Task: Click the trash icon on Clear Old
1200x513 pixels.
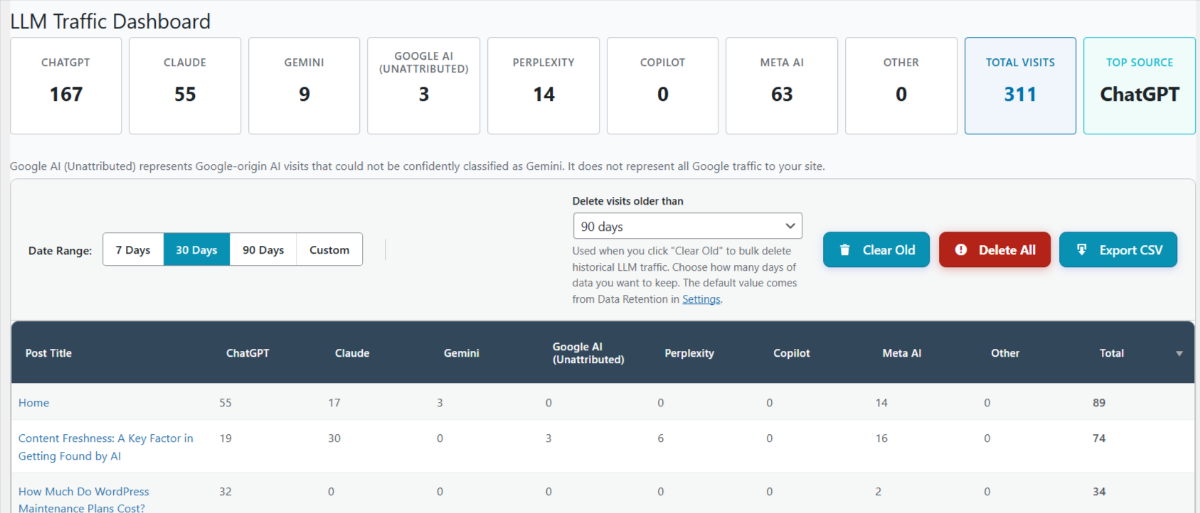Action: pyautogui.click(x=845, y=250)
